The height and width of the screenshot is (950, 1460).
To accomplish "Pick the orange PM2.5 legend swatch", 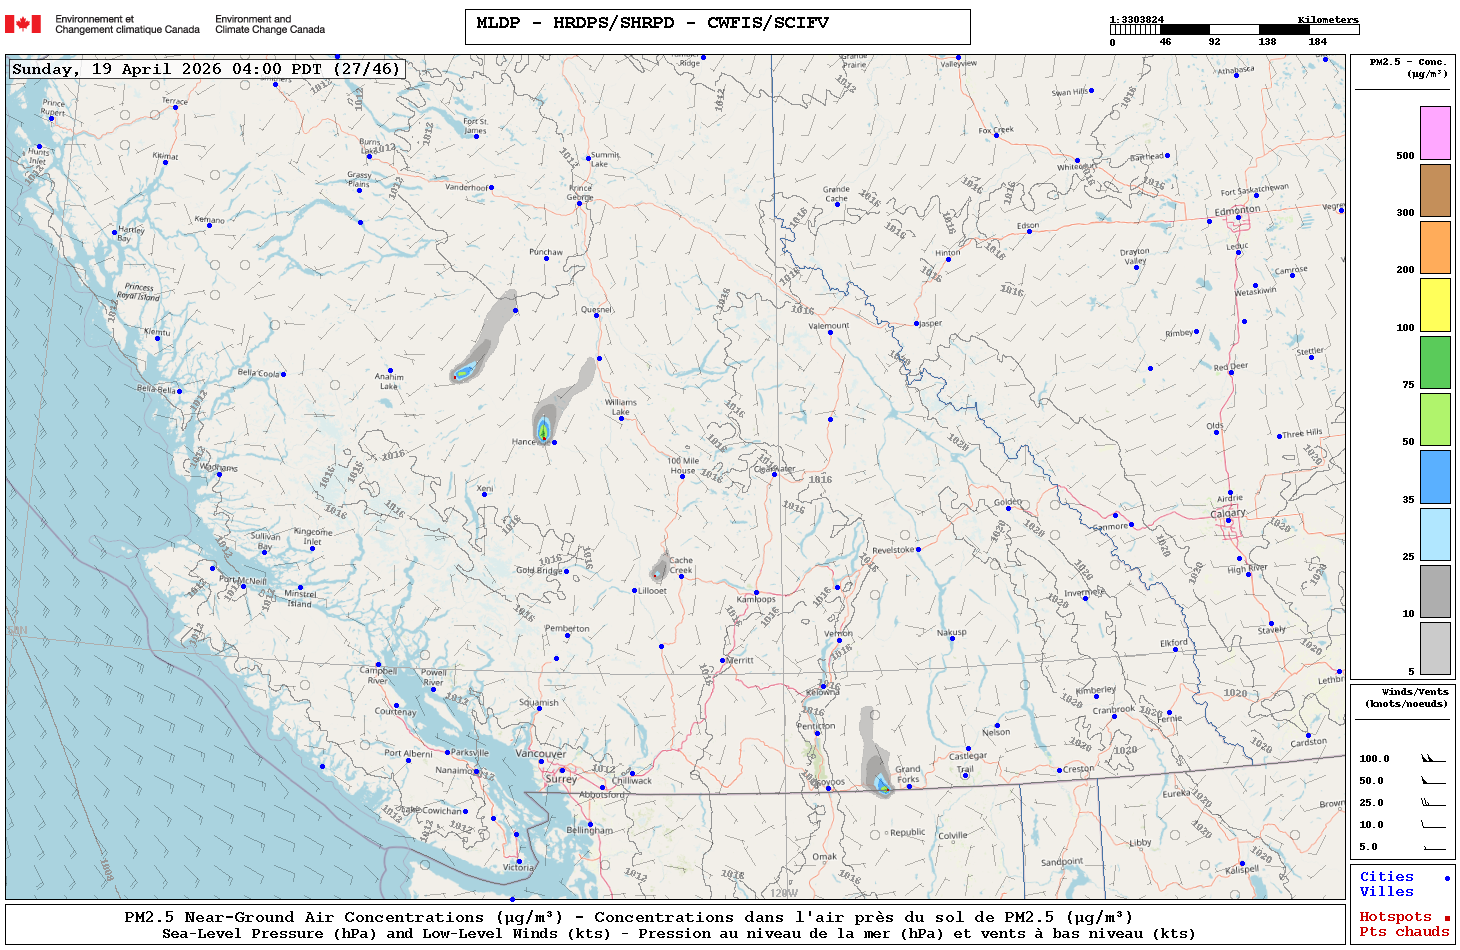I will [1435, 247].
